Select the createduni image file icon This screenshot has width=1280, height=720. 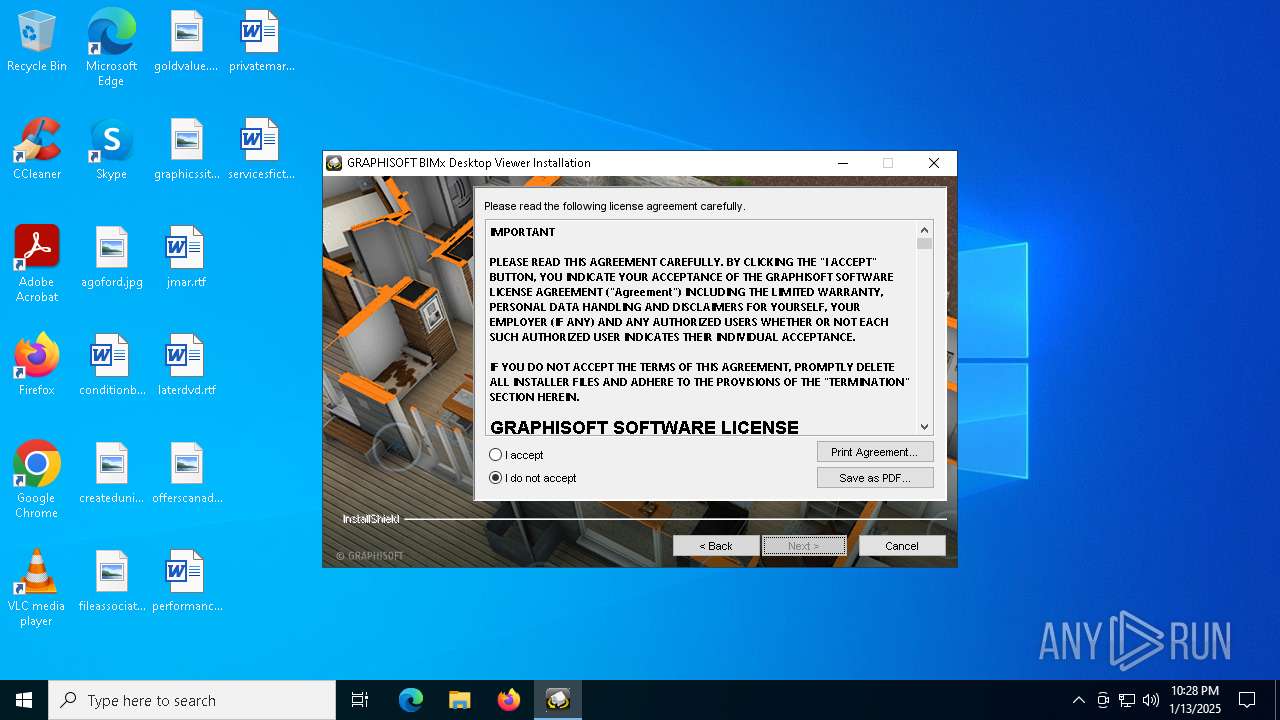(x=111, y=474)
